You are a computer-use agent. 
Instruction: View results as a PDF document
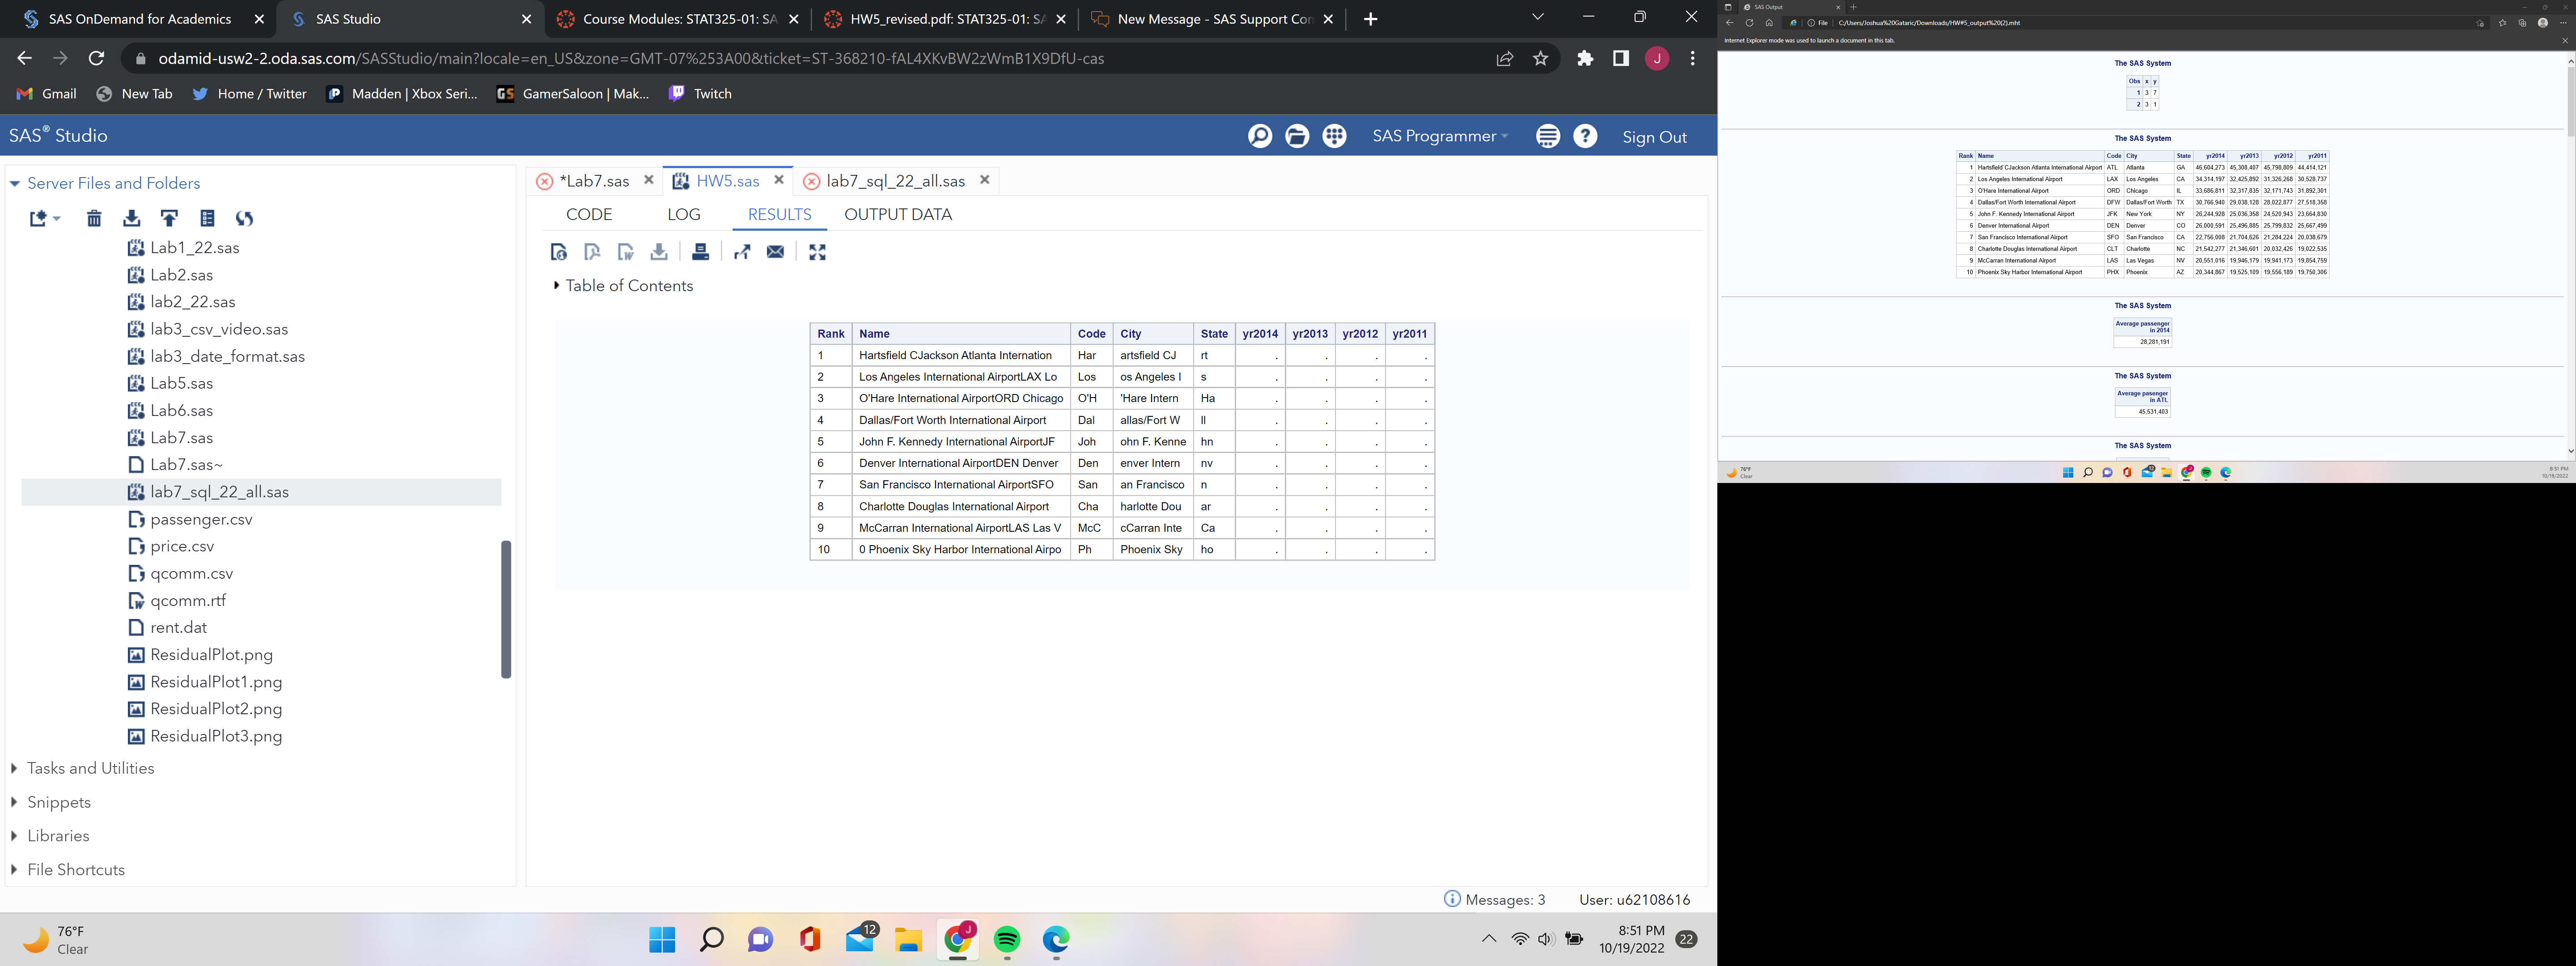(593, 252)
